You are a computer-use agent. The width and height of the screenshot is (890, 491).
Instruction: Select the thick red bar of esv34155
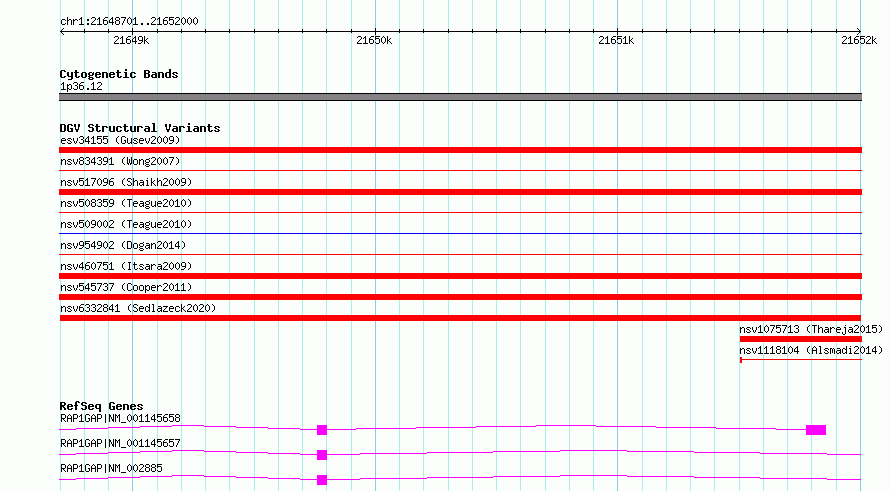click(x=460, y=150)
